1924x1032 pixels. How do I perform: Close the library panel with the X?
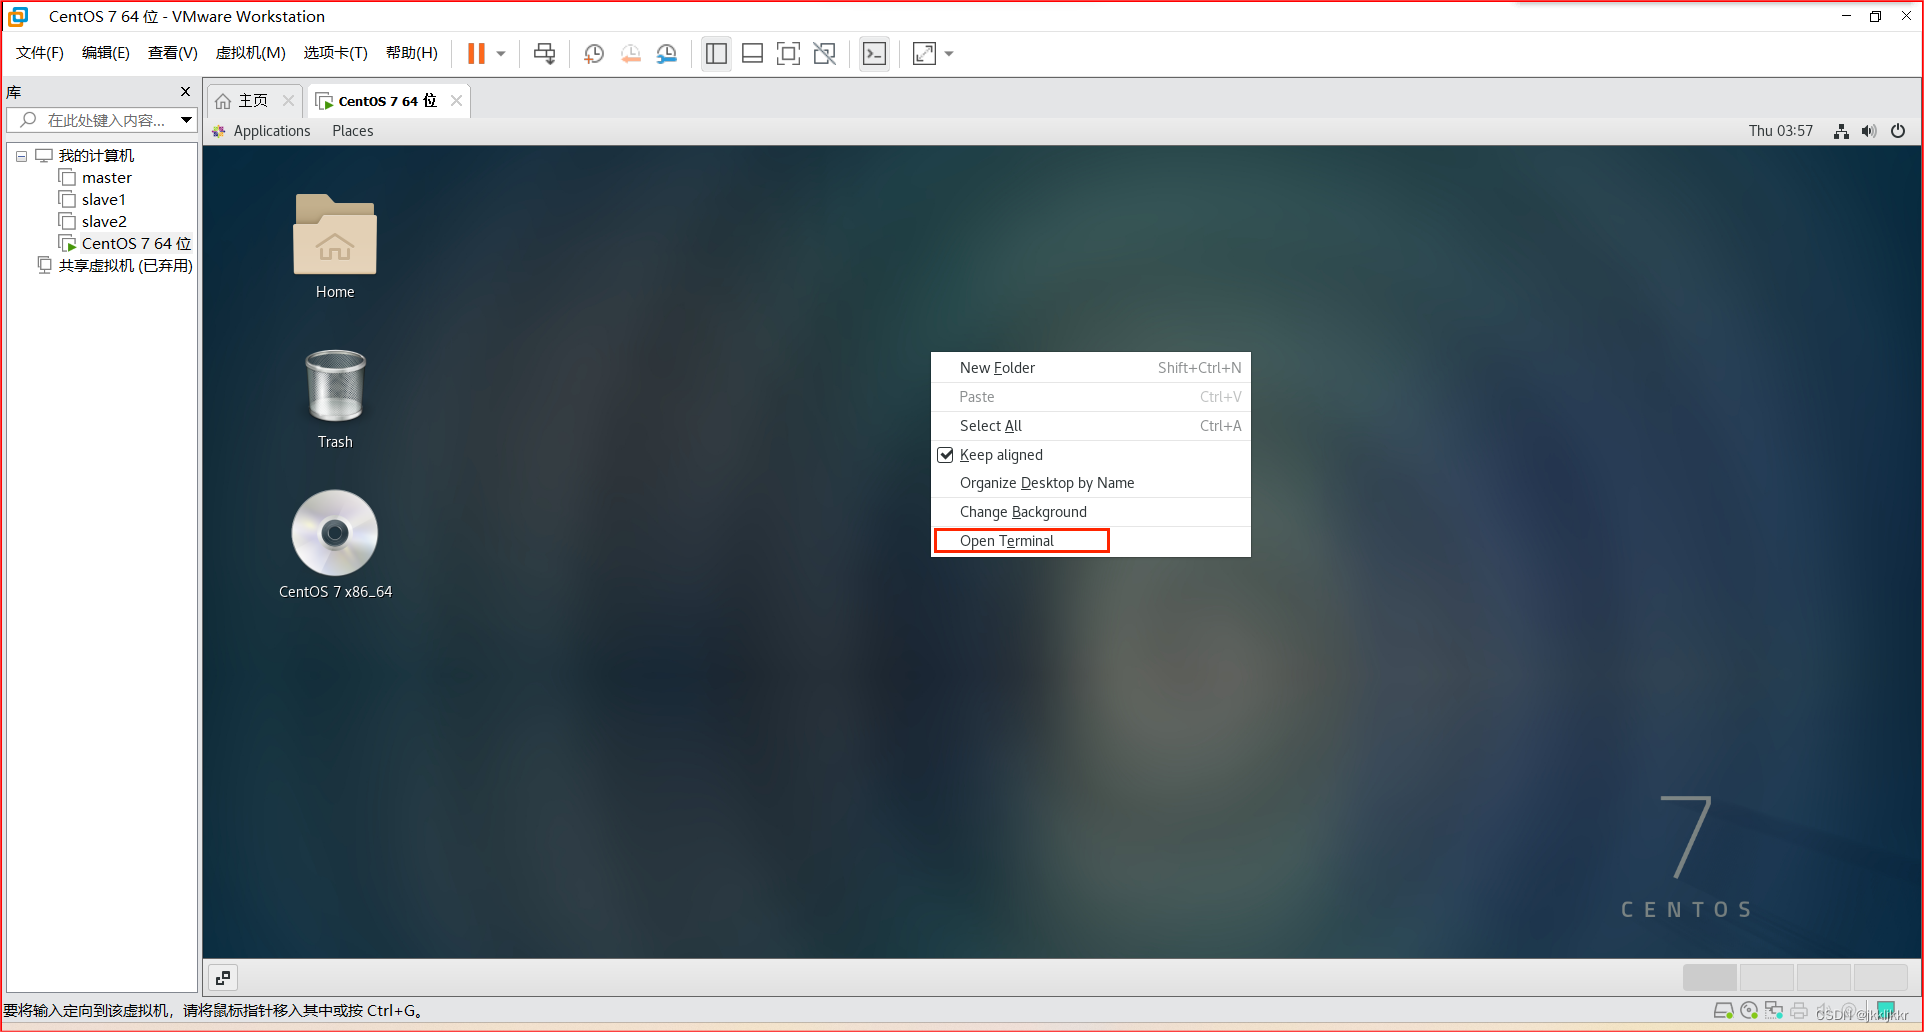(x=185, y=92)
